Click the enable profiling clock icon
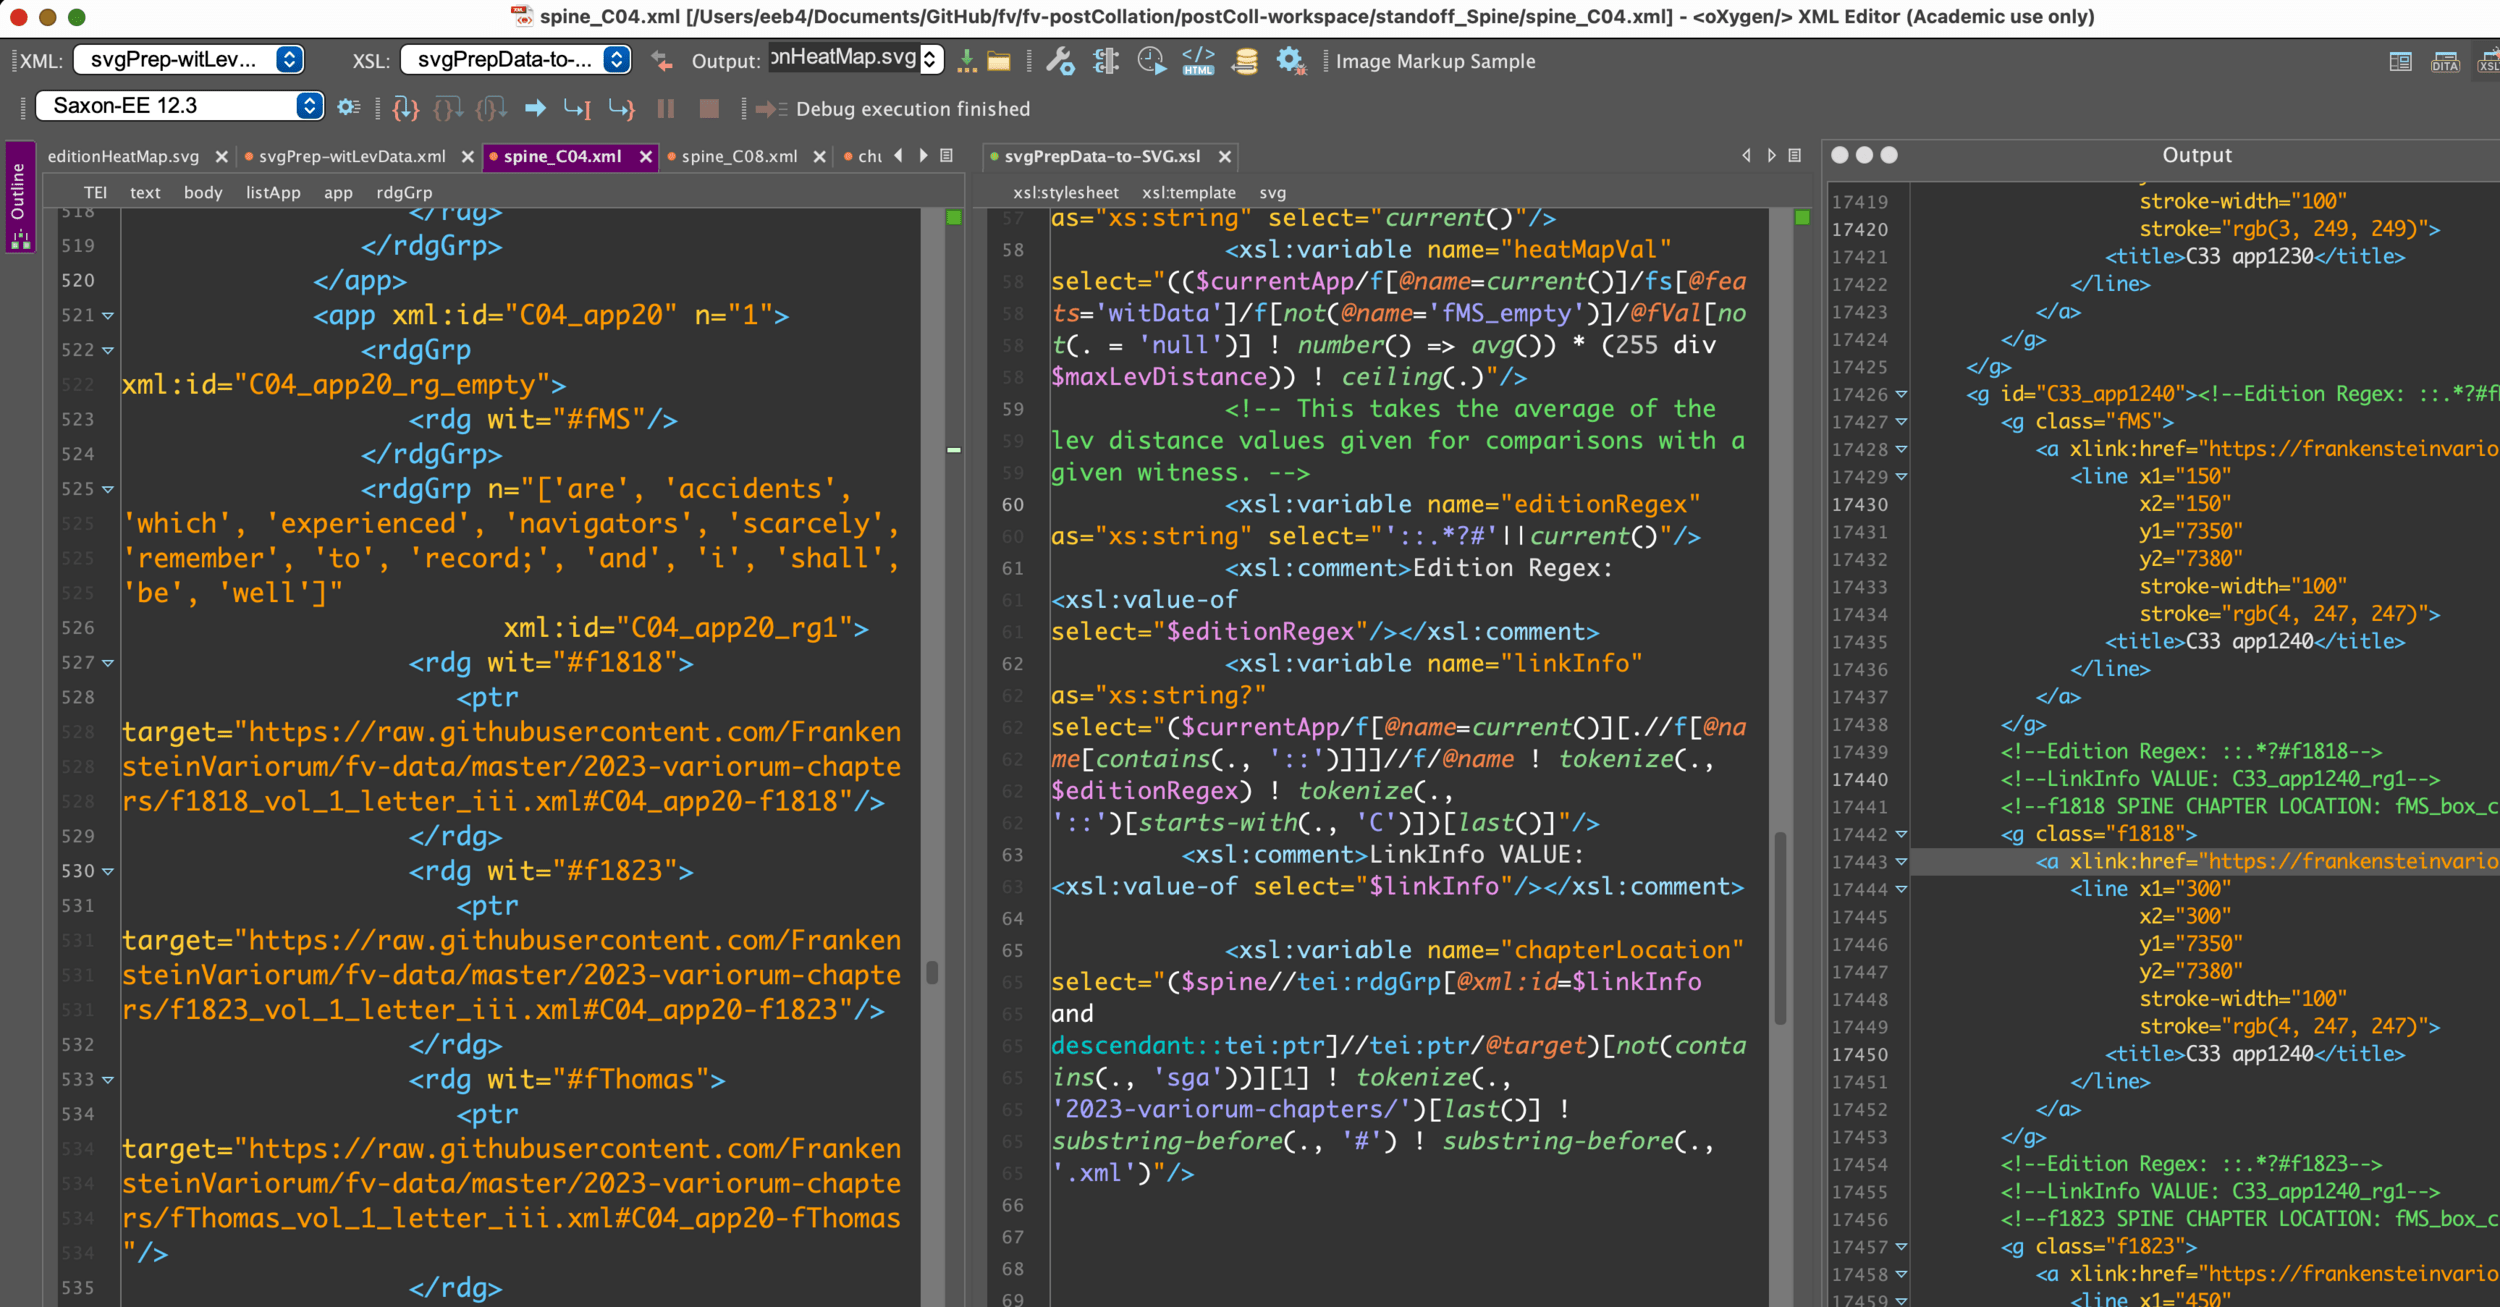Viewport: 2500px width, 1307px height. pyautogui.click(x=1151, y=61)
